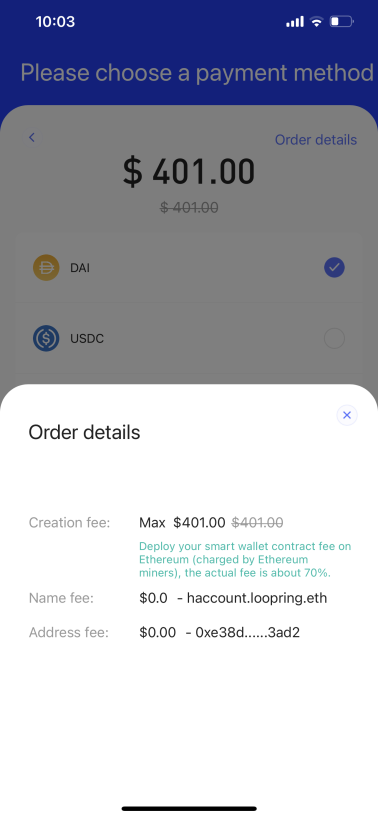This screenshot has width=378, height=818.
Task: Click the DAI coin icon
Action: click(46, 268)
